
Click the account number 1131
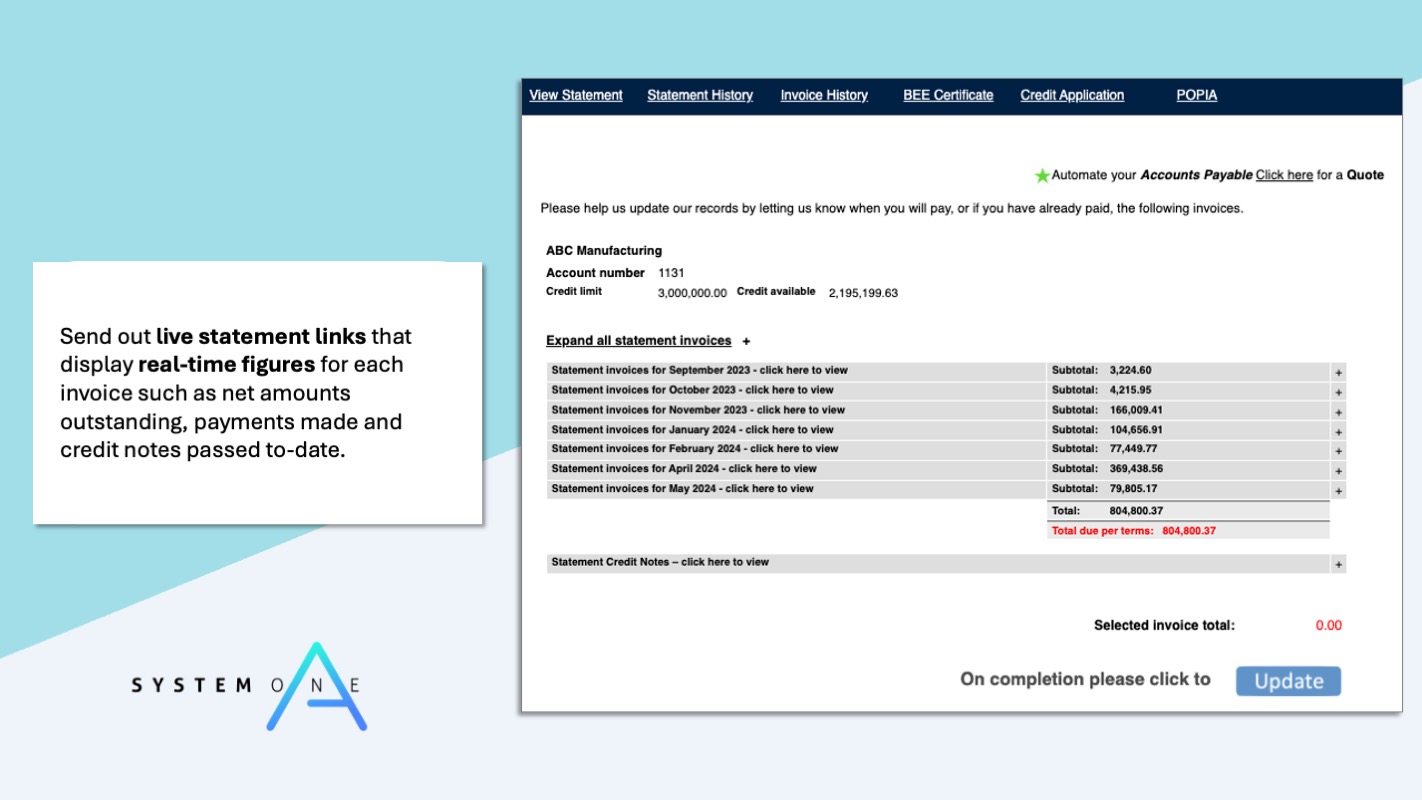click(x=671, y=272)
